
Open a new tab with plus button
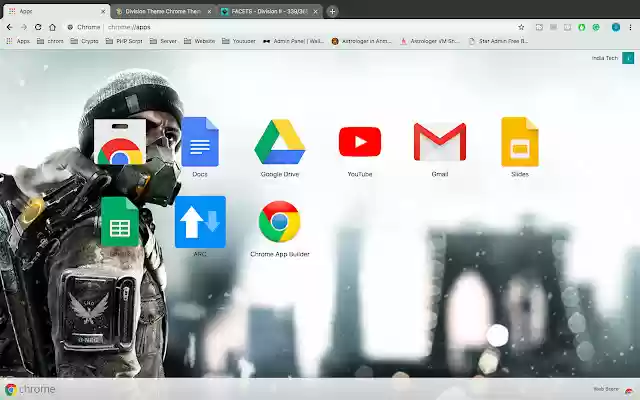tap(332, 11)
